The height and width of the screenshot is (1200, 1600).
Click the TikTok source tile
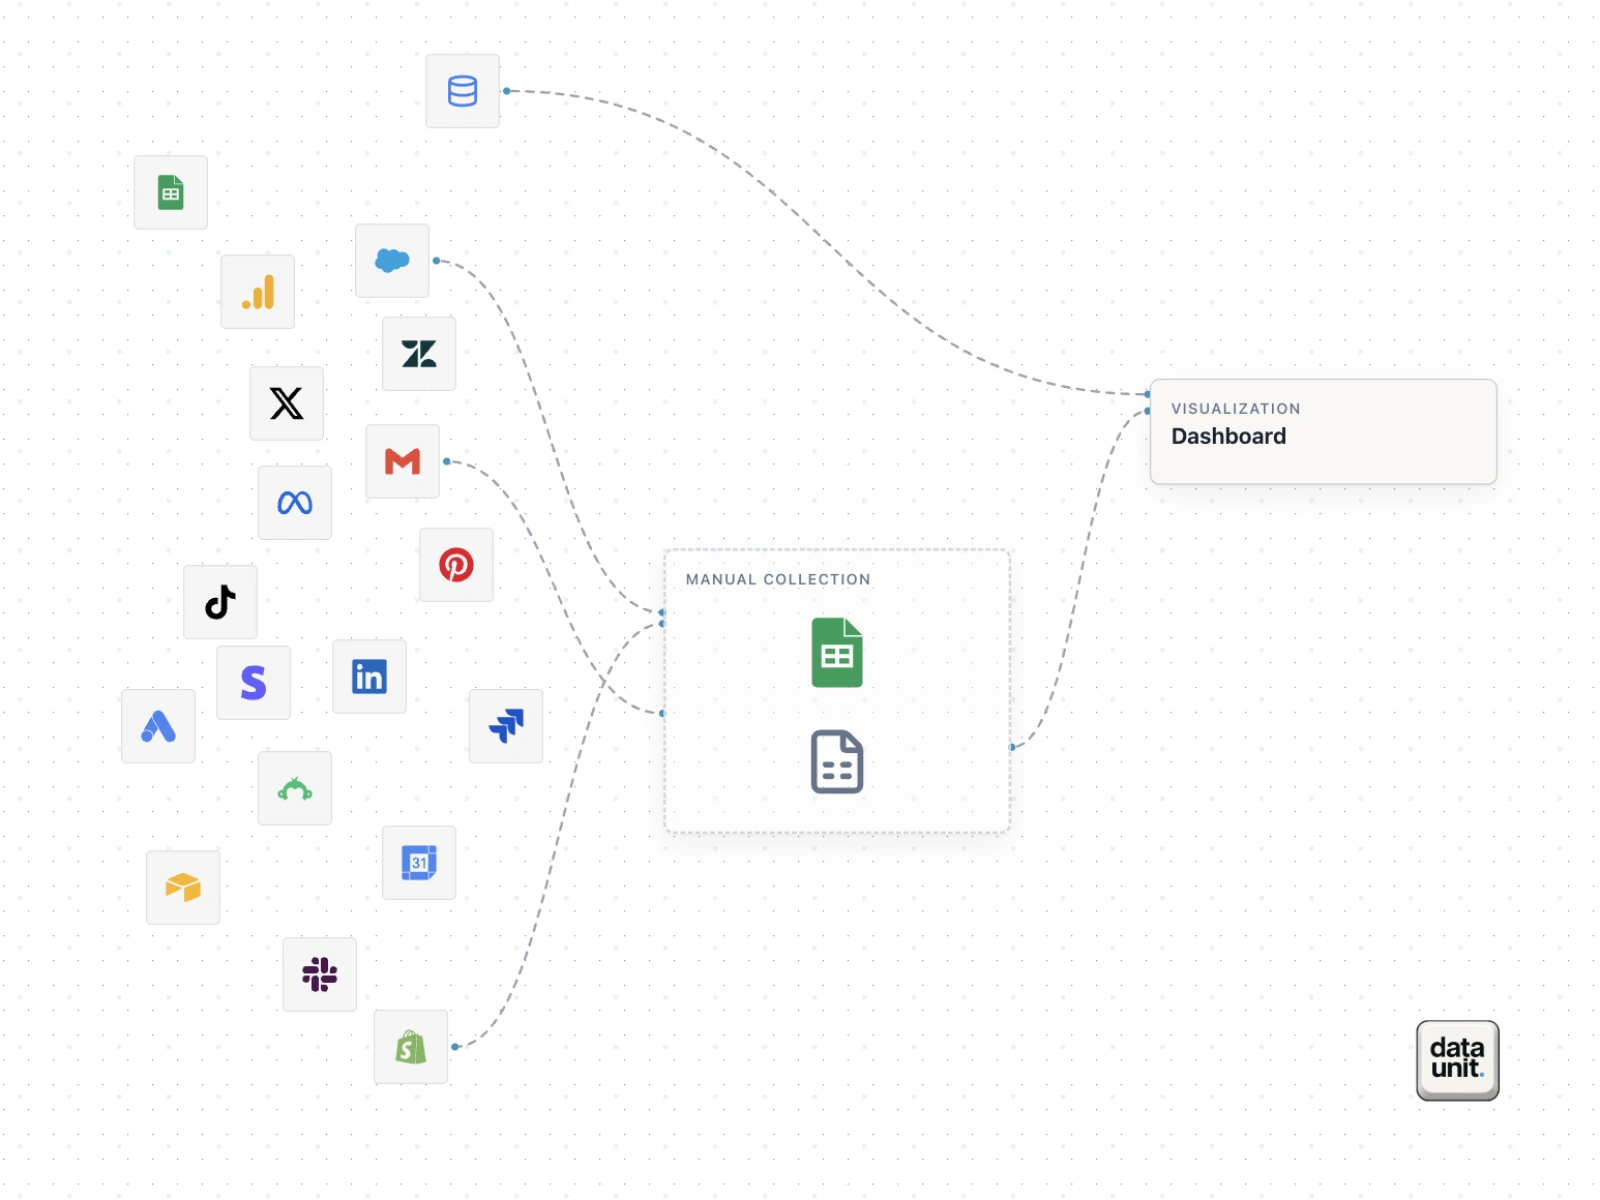(x=220, y=602)
